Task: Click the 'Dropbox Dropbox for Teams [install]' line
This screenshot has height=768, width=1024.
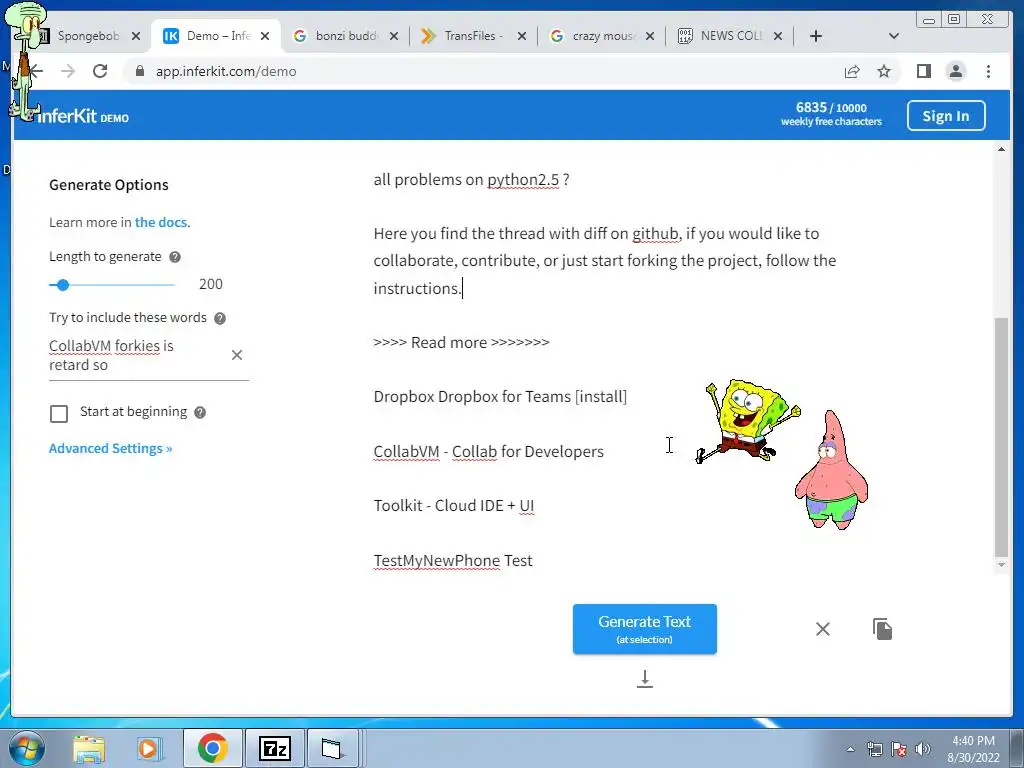Action: [500, 396]
